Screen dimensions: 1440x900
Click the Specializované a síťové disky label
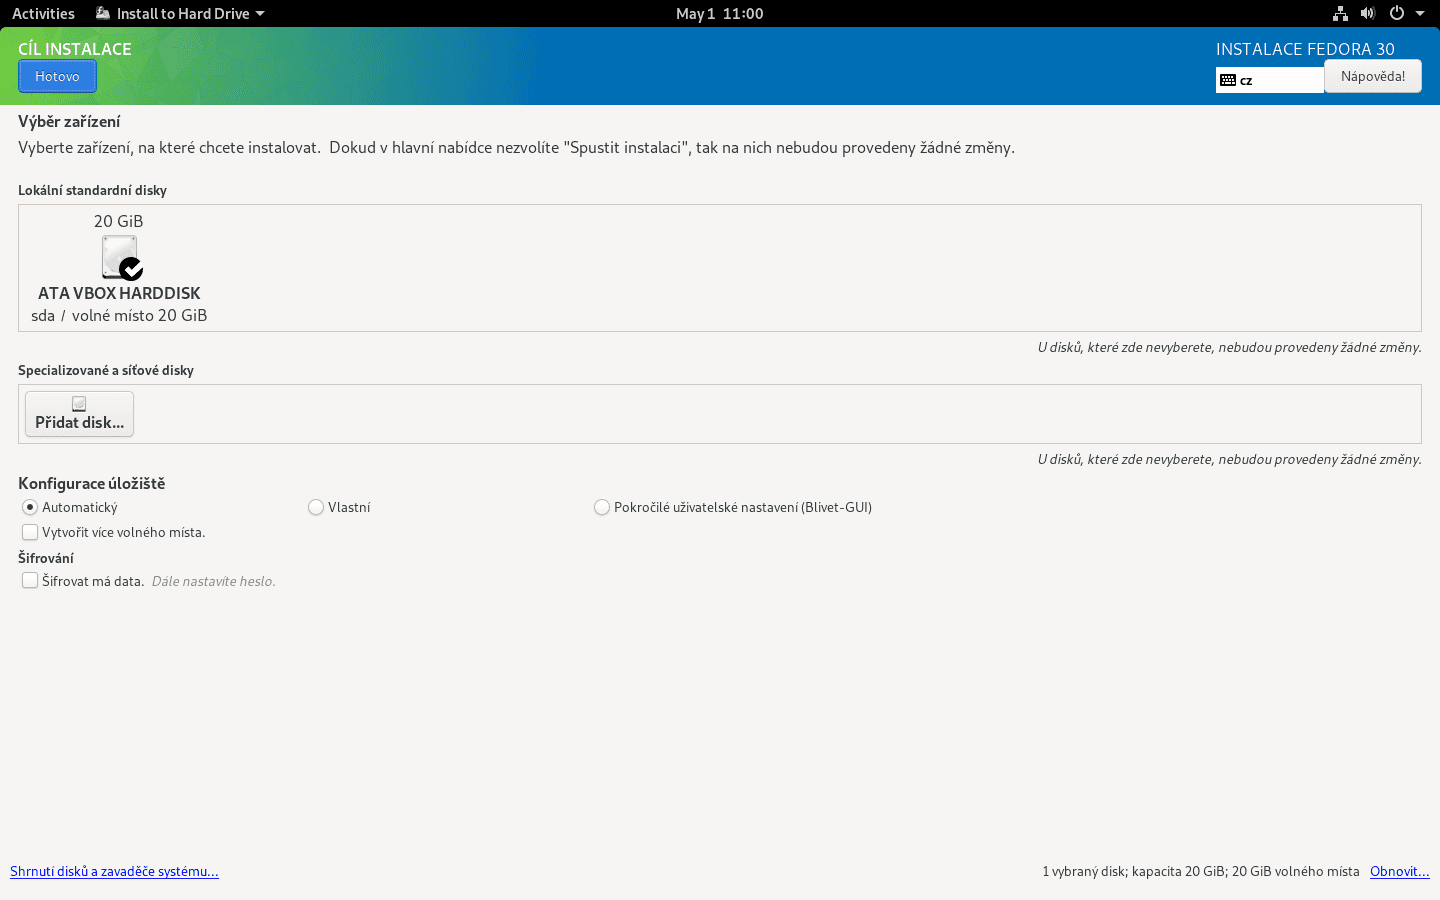[x=106, y=370]
